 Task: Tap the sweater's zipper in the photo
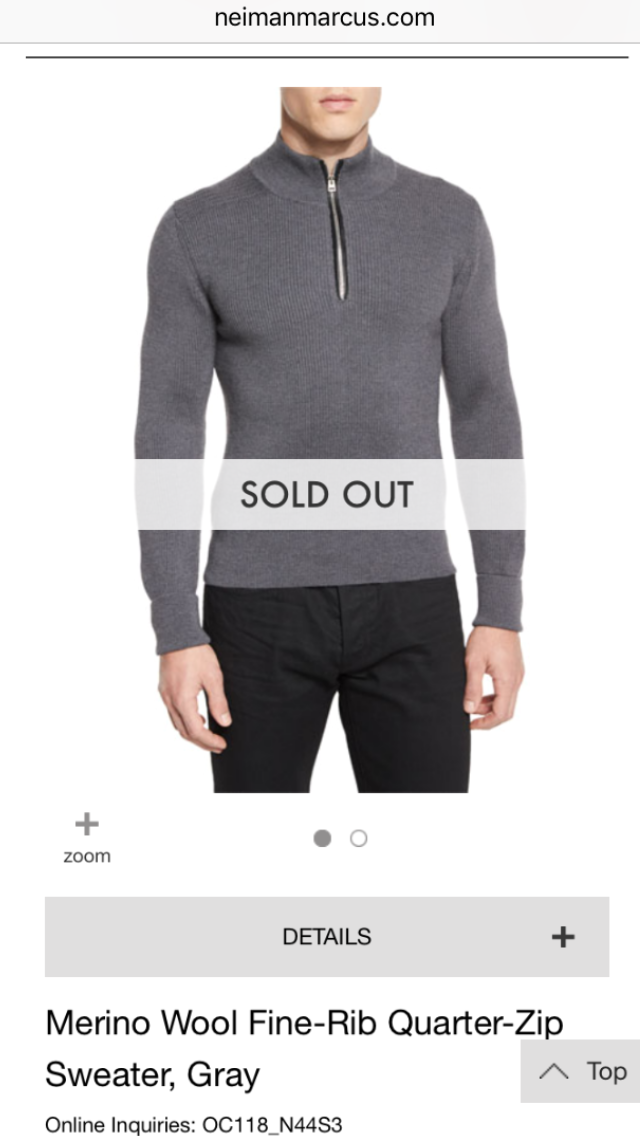[x=336, y=230]
